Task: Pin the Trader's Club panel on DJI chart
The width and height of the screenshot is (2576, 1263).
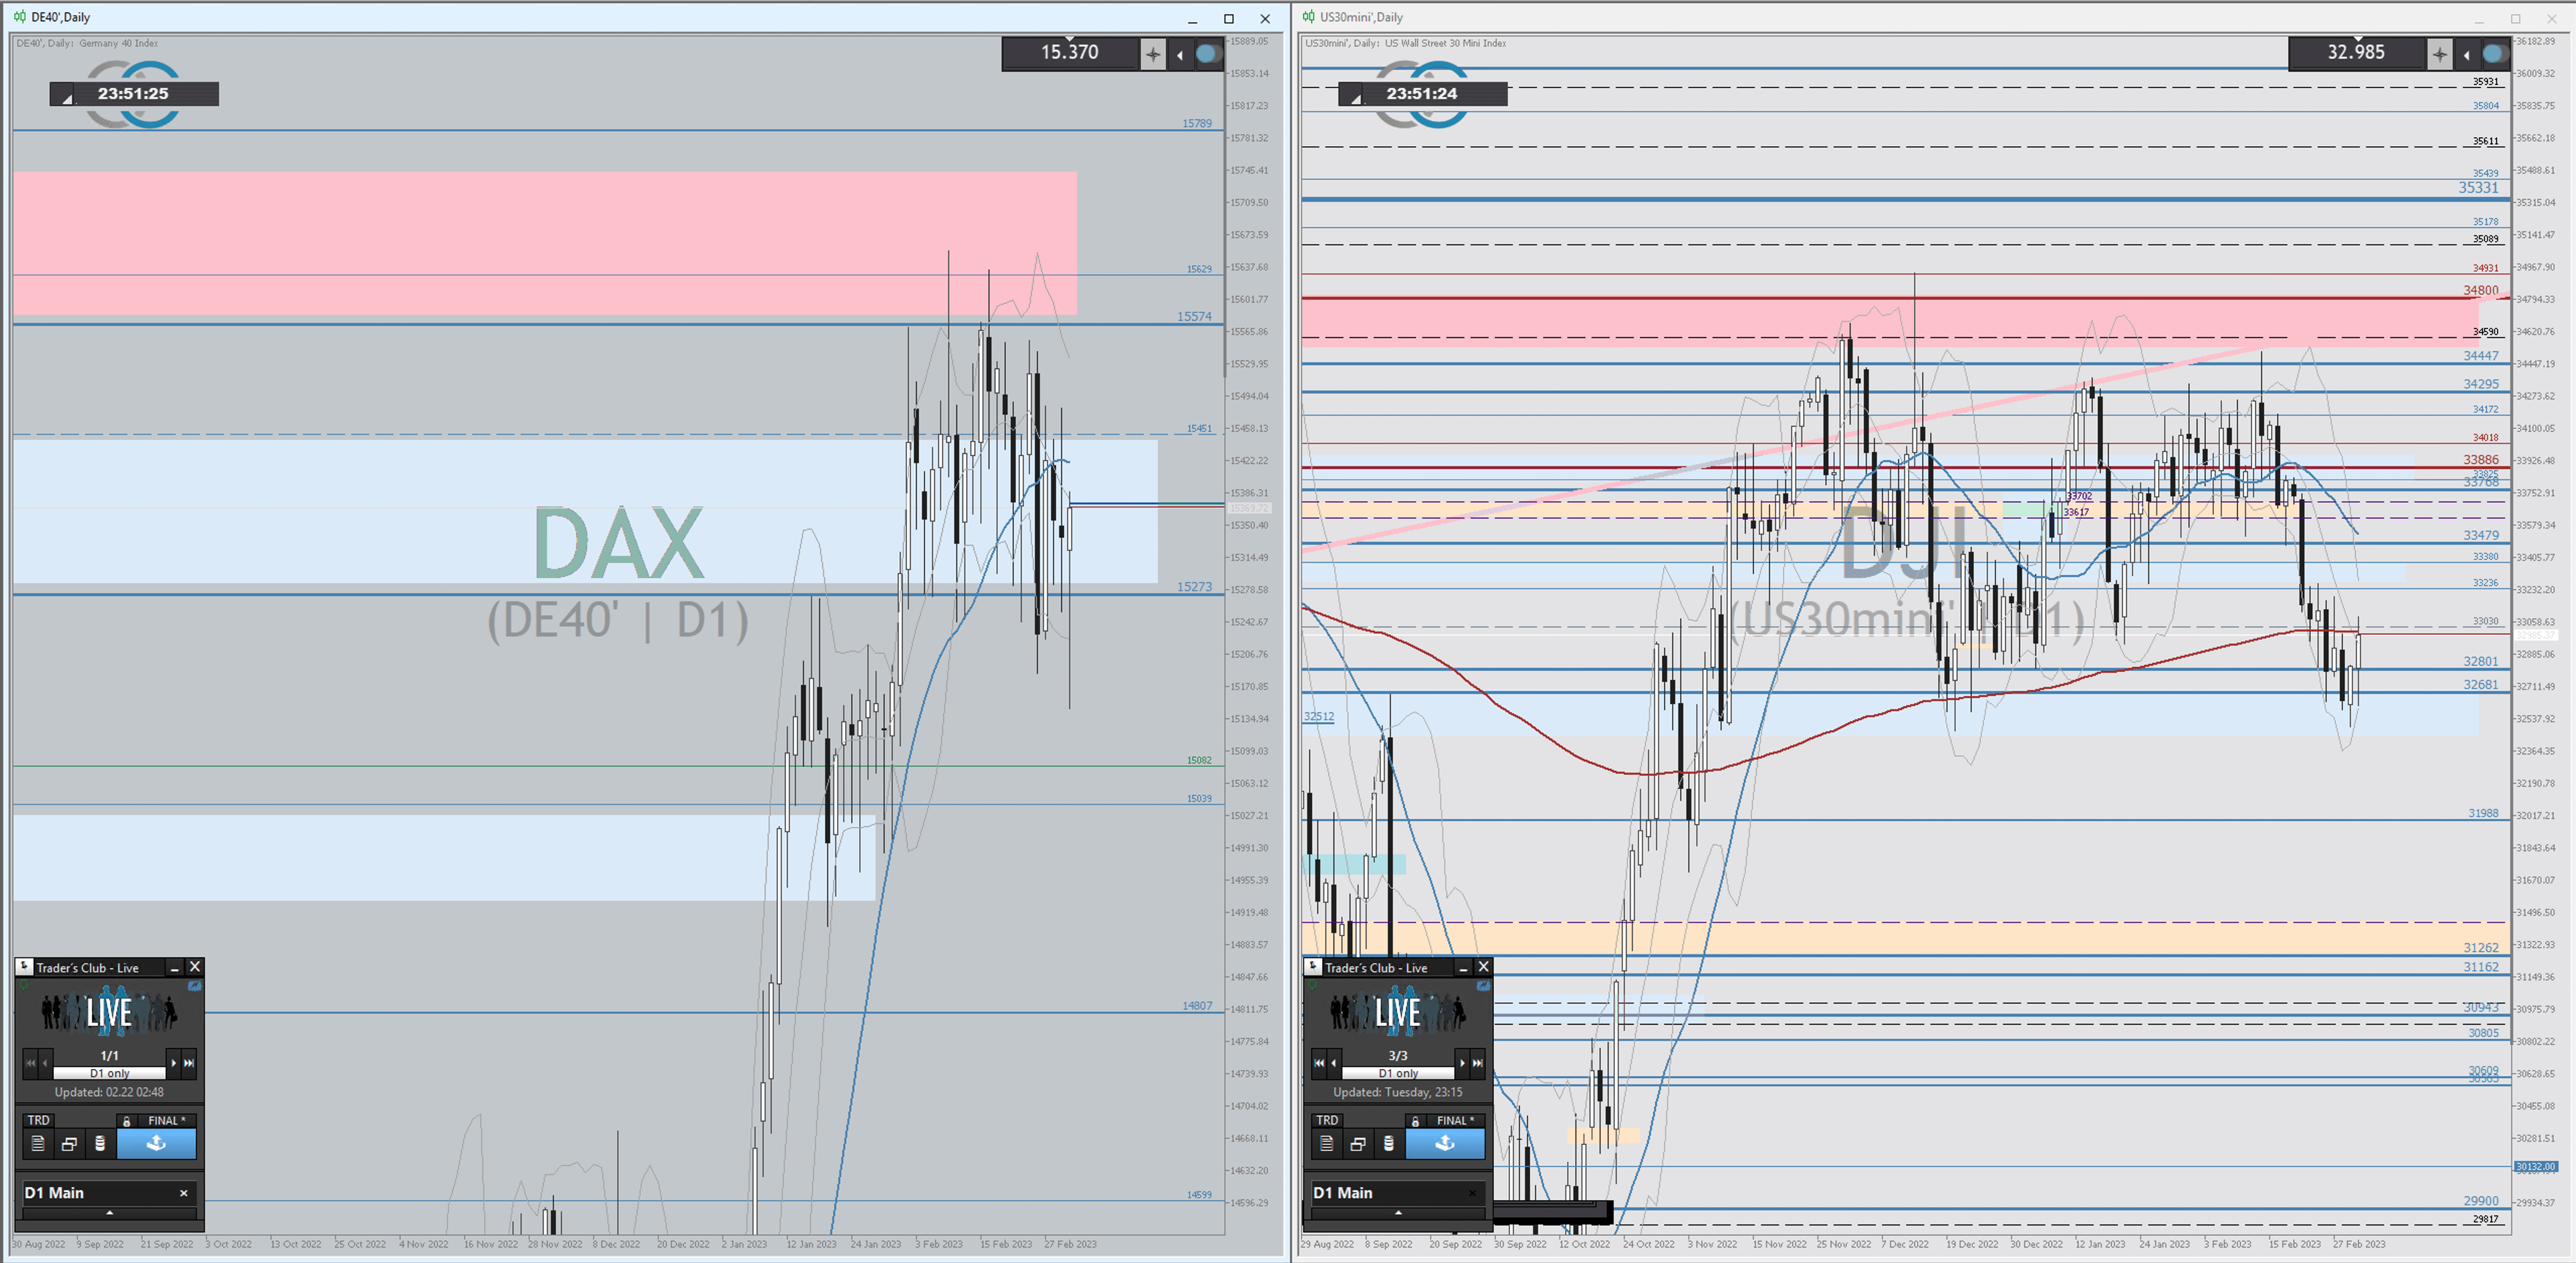Action: (x=1313, y=967)
